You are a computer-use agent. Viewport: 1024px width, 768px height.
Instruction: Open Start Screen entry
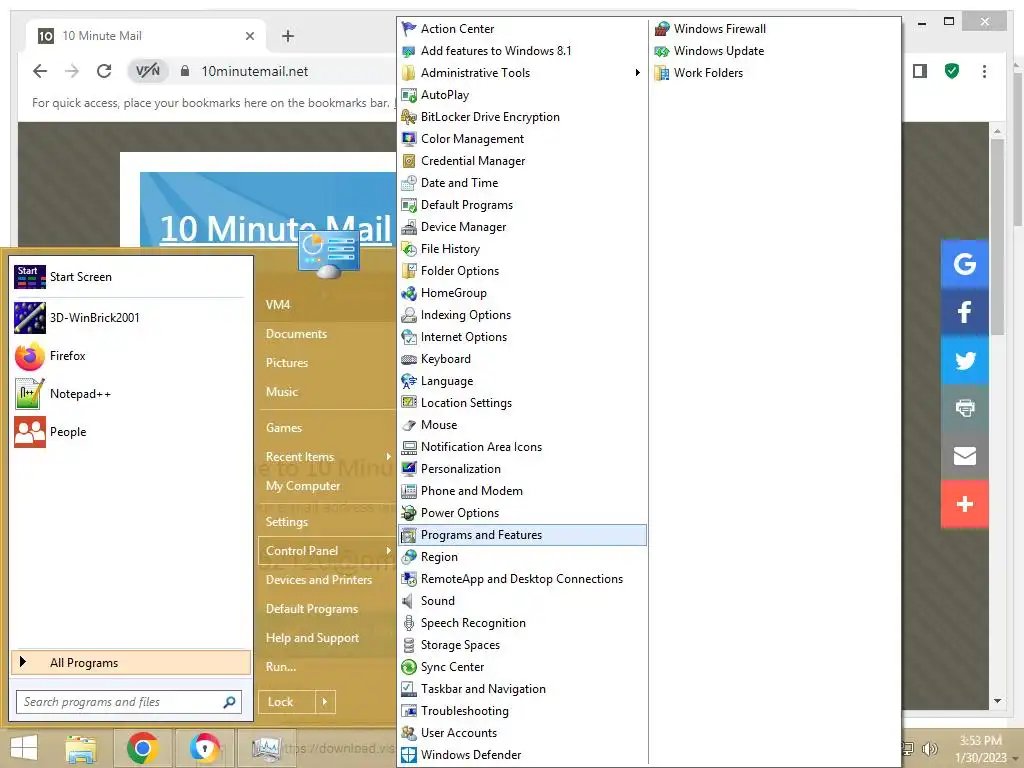[x=131, y=277]
